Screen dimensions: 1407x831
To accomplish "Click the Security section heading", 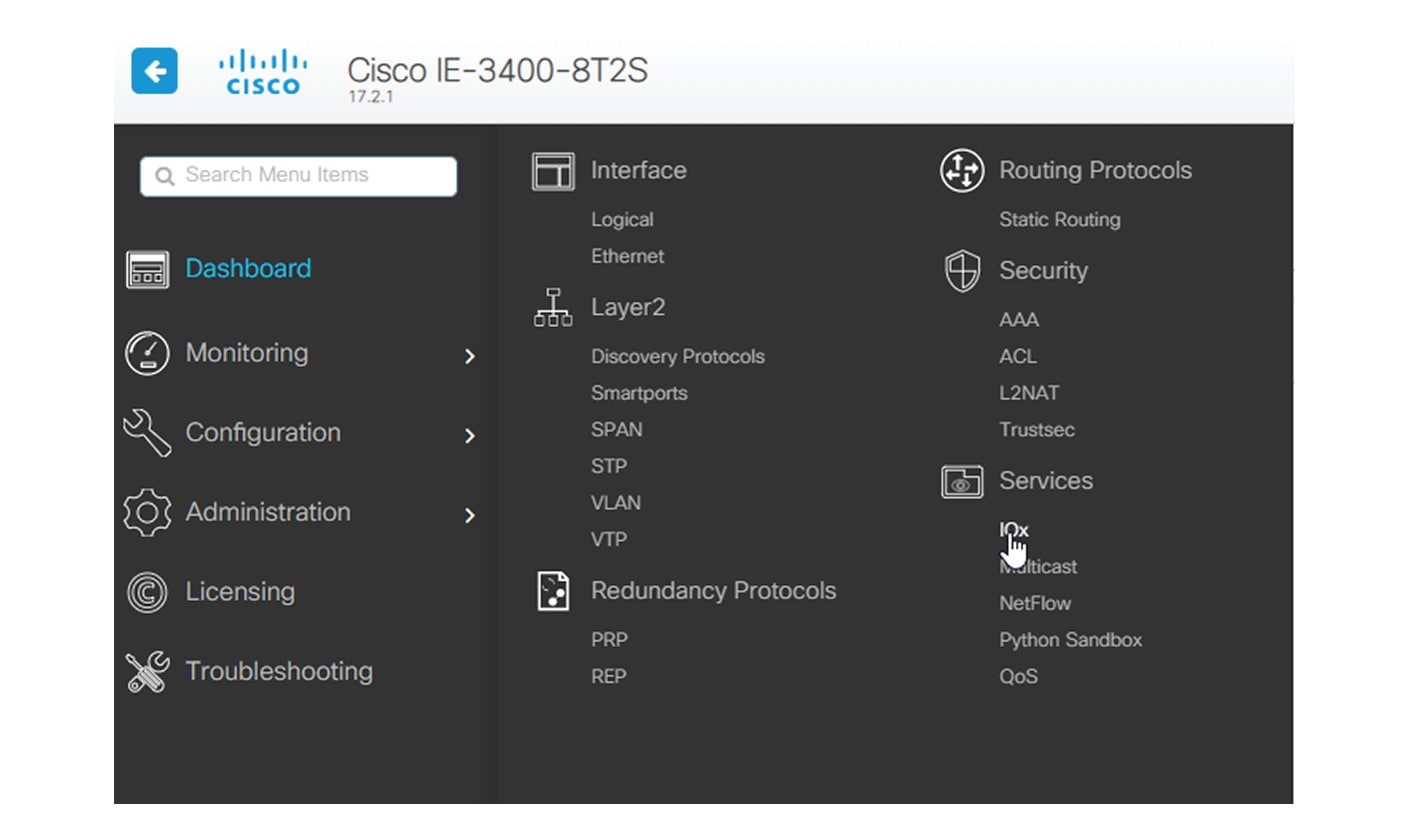I will 1044,270.
